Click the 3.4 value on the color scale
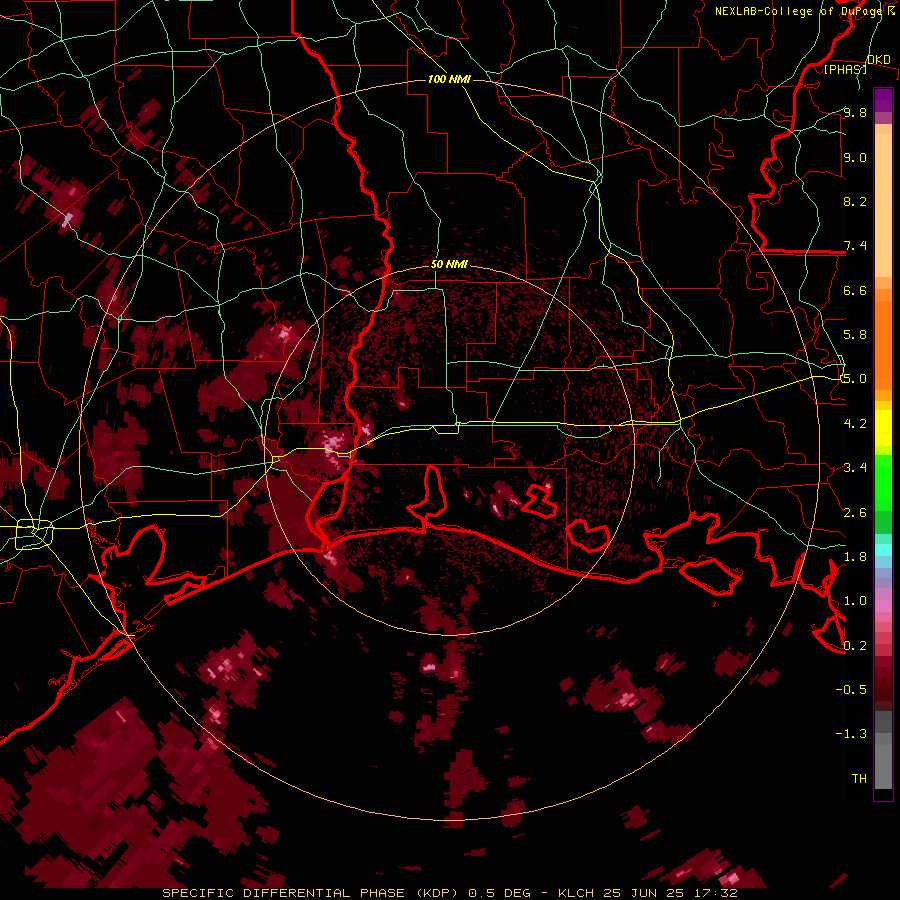Viewport: 900px width, 900px height. tap(855, 468)
